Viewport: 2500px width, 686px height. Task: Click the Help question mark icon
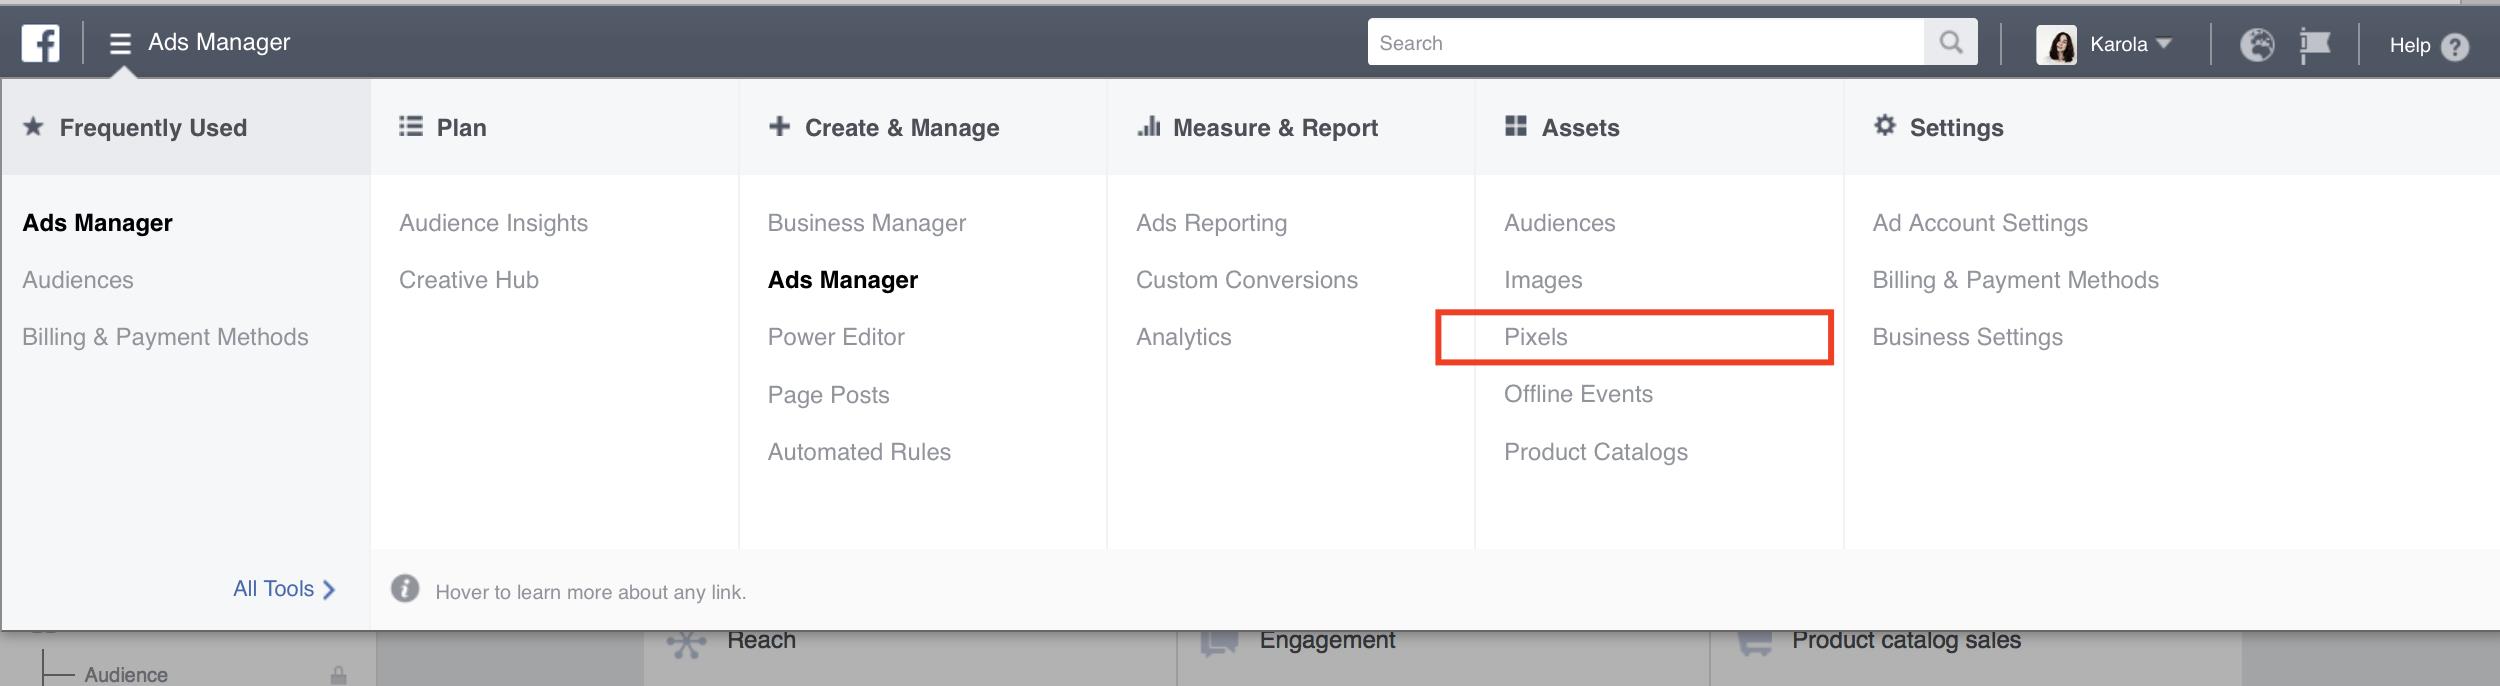pyautogui.click(x=2455, y=46)
